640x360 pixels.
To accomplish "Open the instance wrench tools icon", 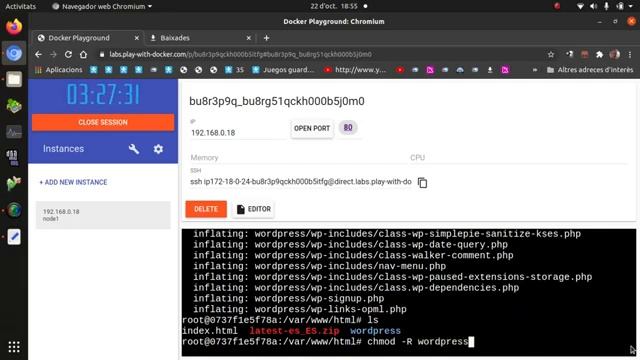I will 134,149.
